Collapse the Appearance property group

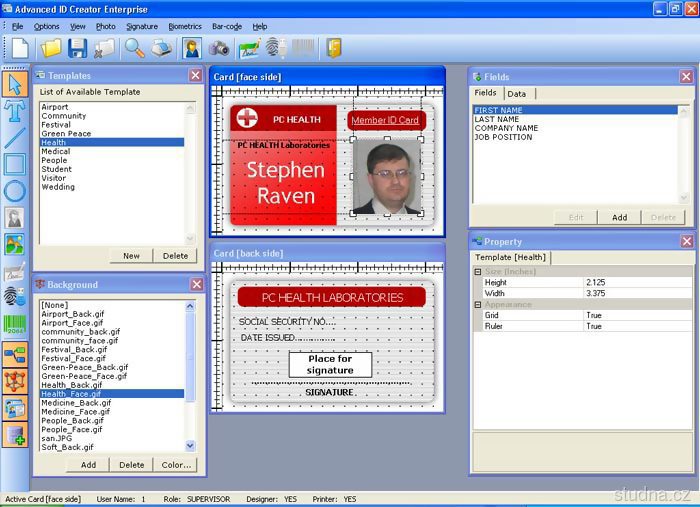(478, 304)
